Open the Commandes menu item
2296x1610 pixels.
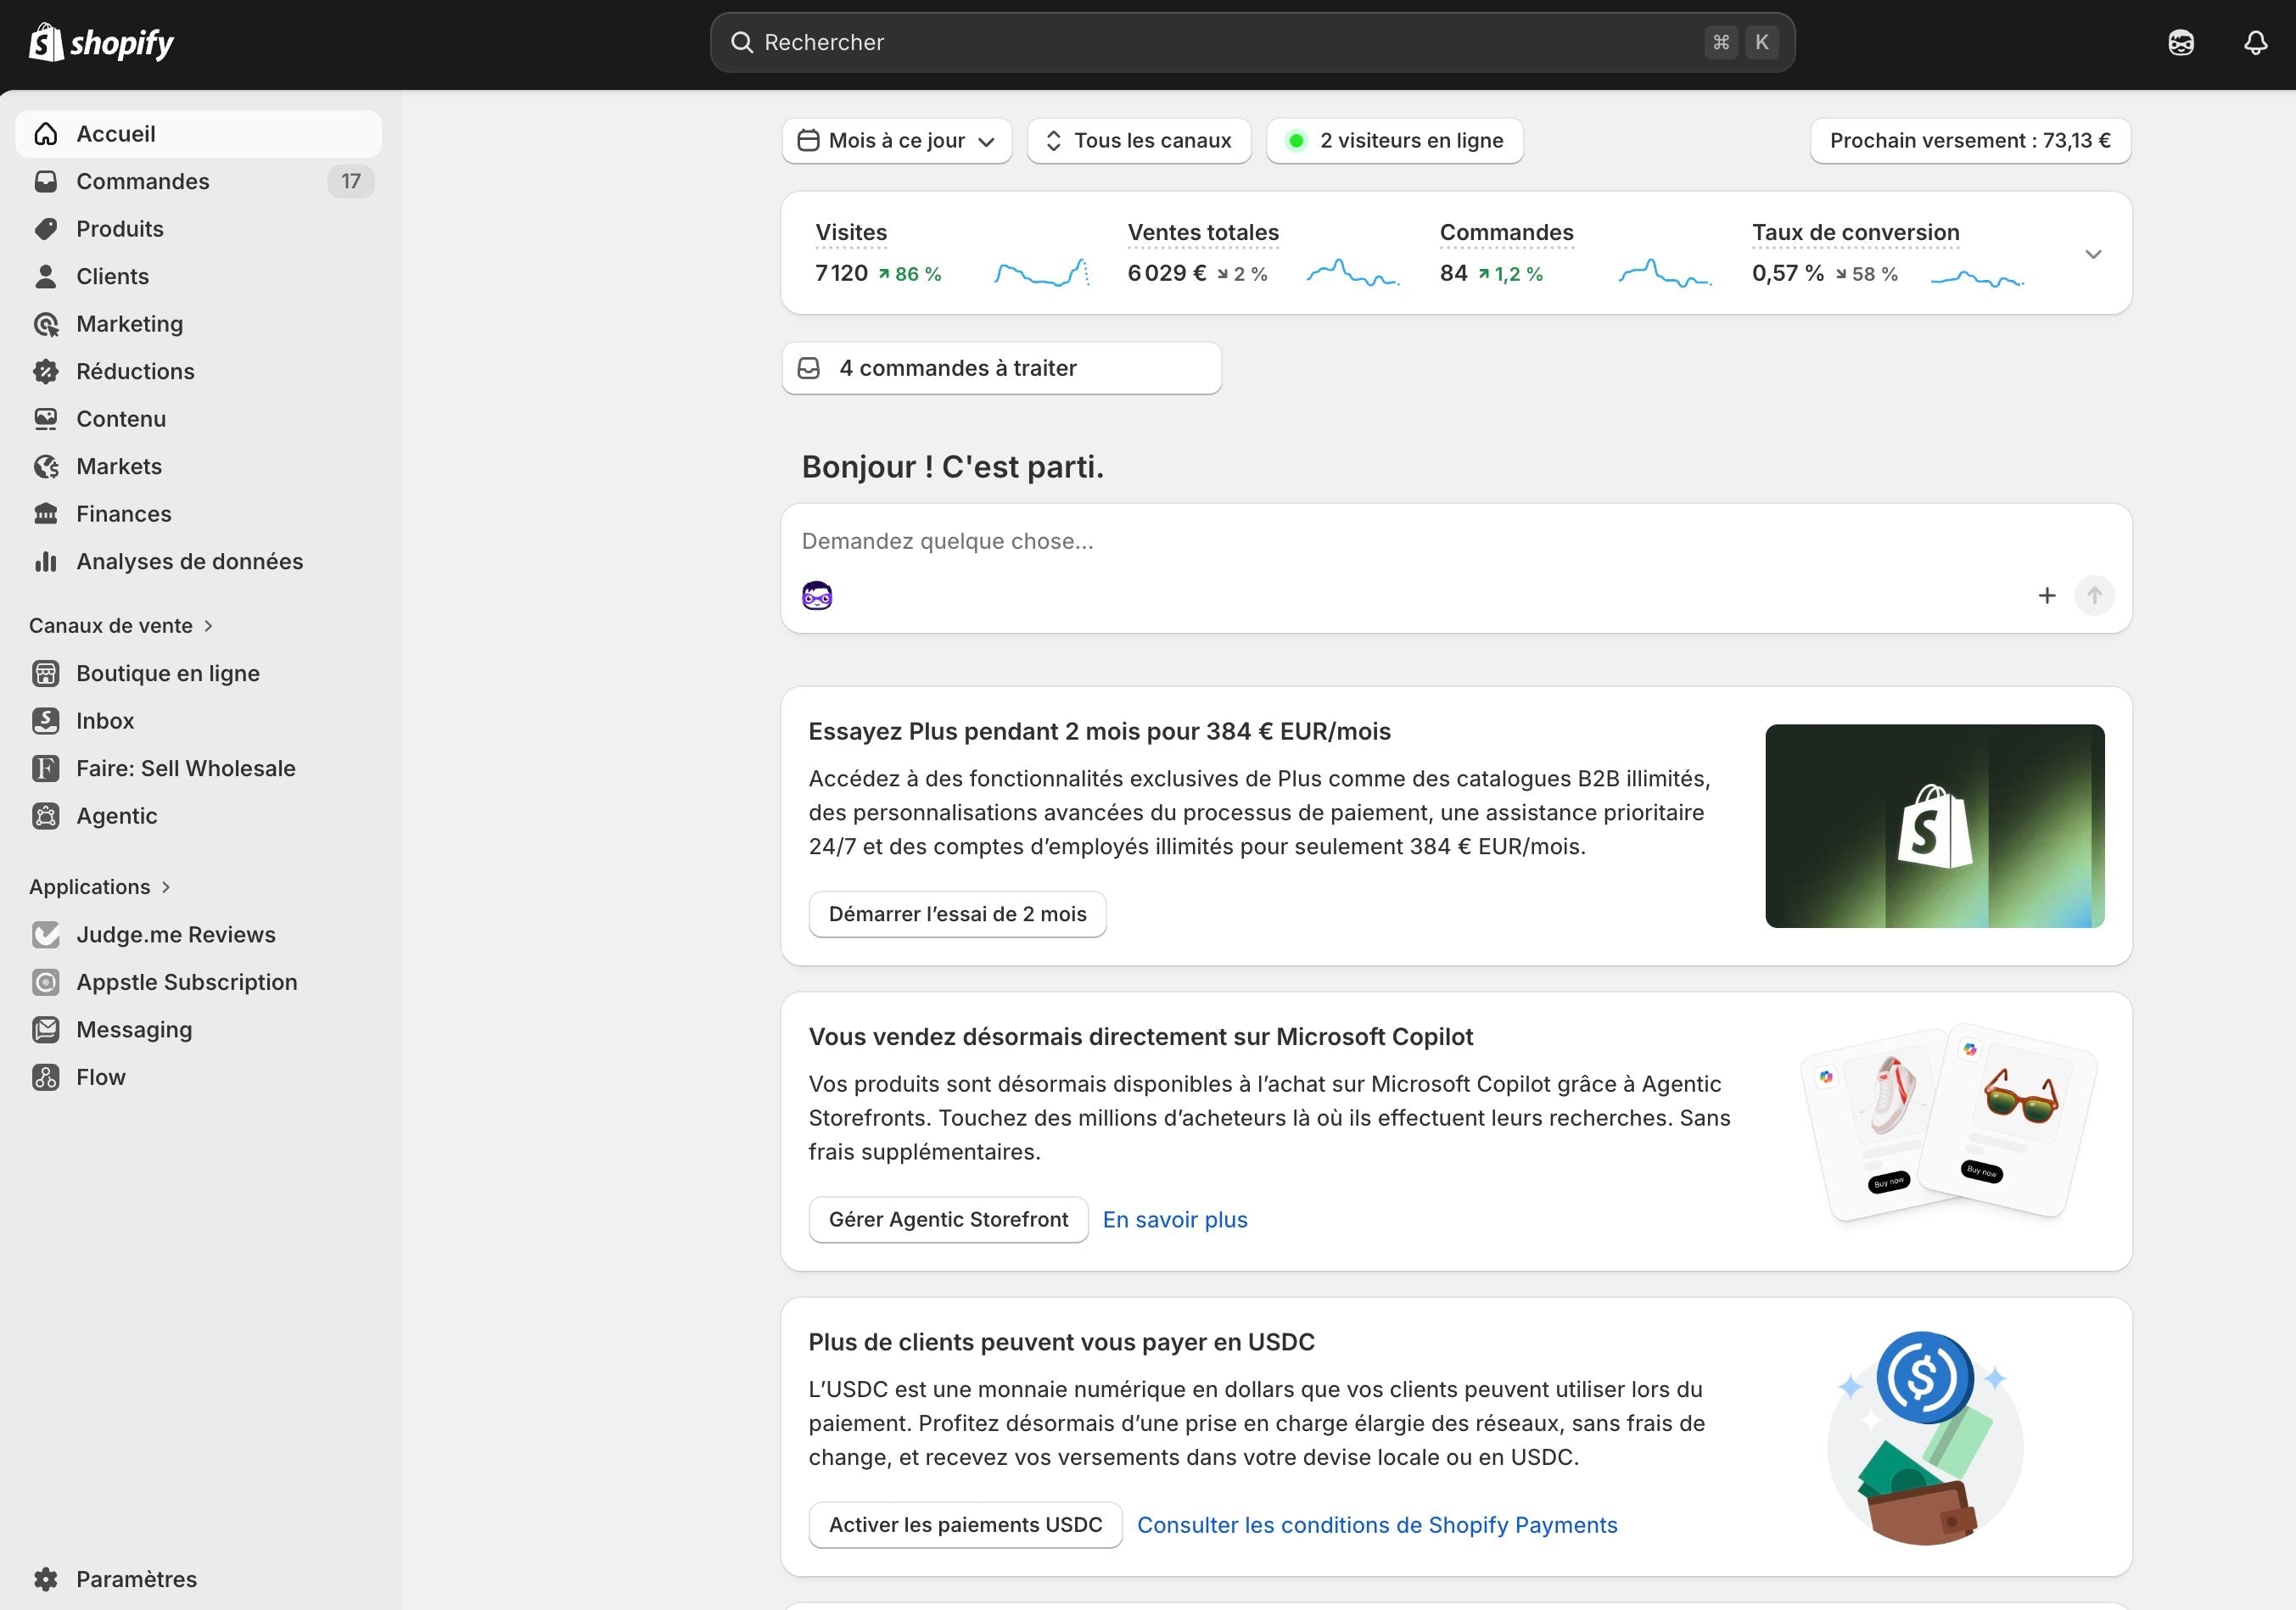198,181
